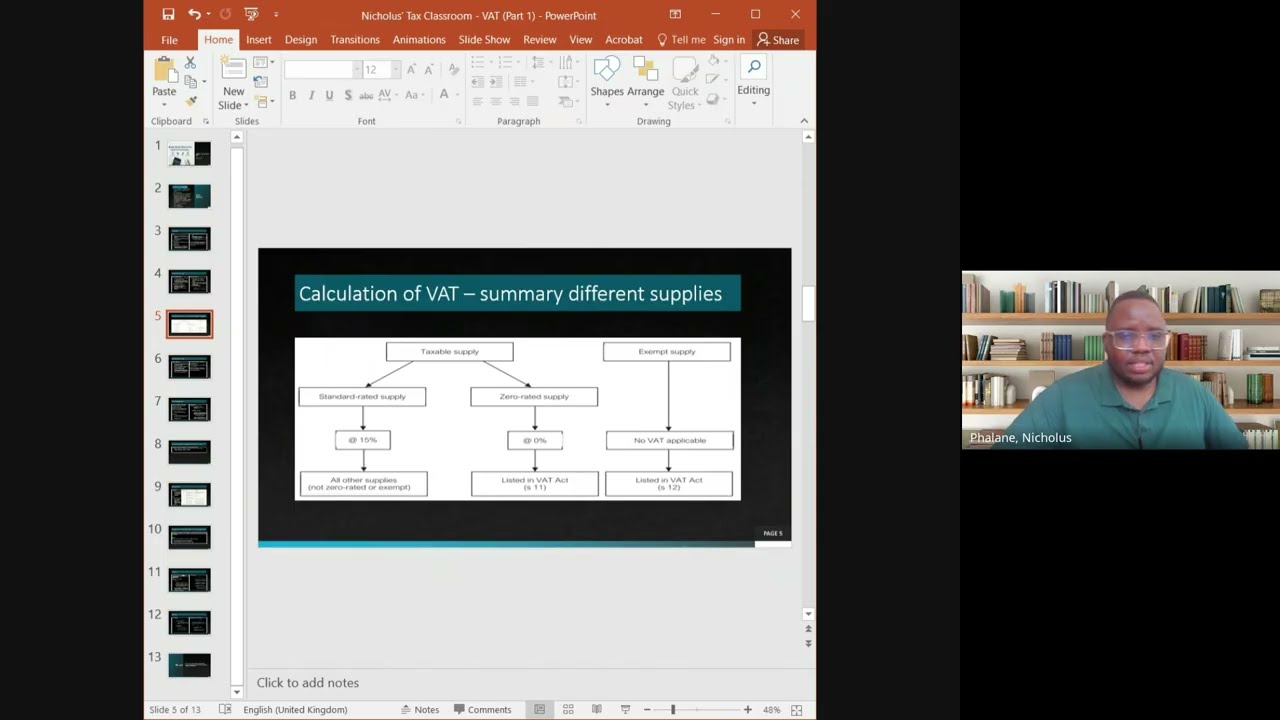Click the Quick Styles button
The width and height of the screenshot is (1280, 720).
[x=685, y=83]
